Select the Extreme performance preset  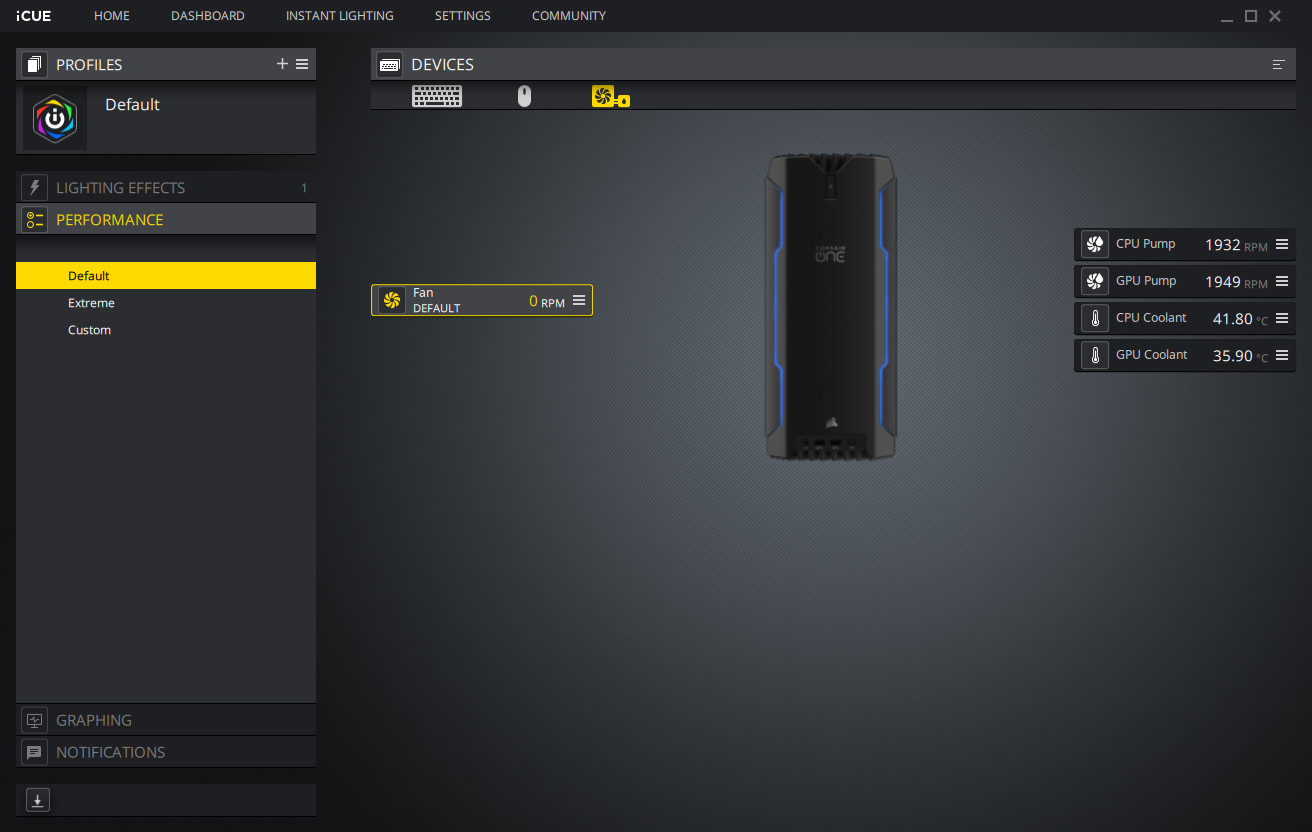pyautogui.click(x=166, y=303)
